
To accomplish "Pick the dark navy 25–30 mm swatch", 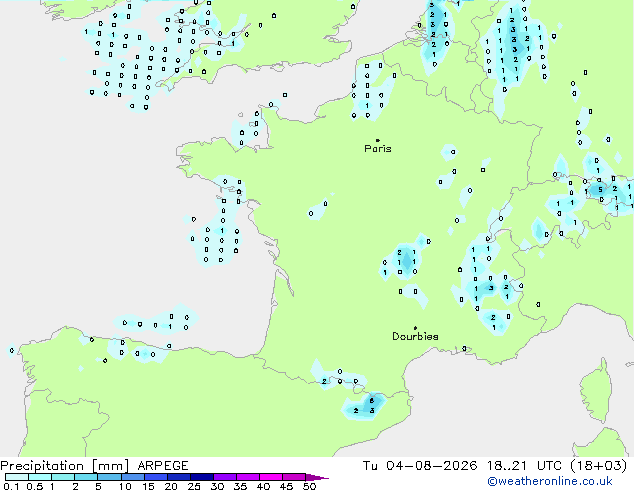I will click(x=202, y=477).
